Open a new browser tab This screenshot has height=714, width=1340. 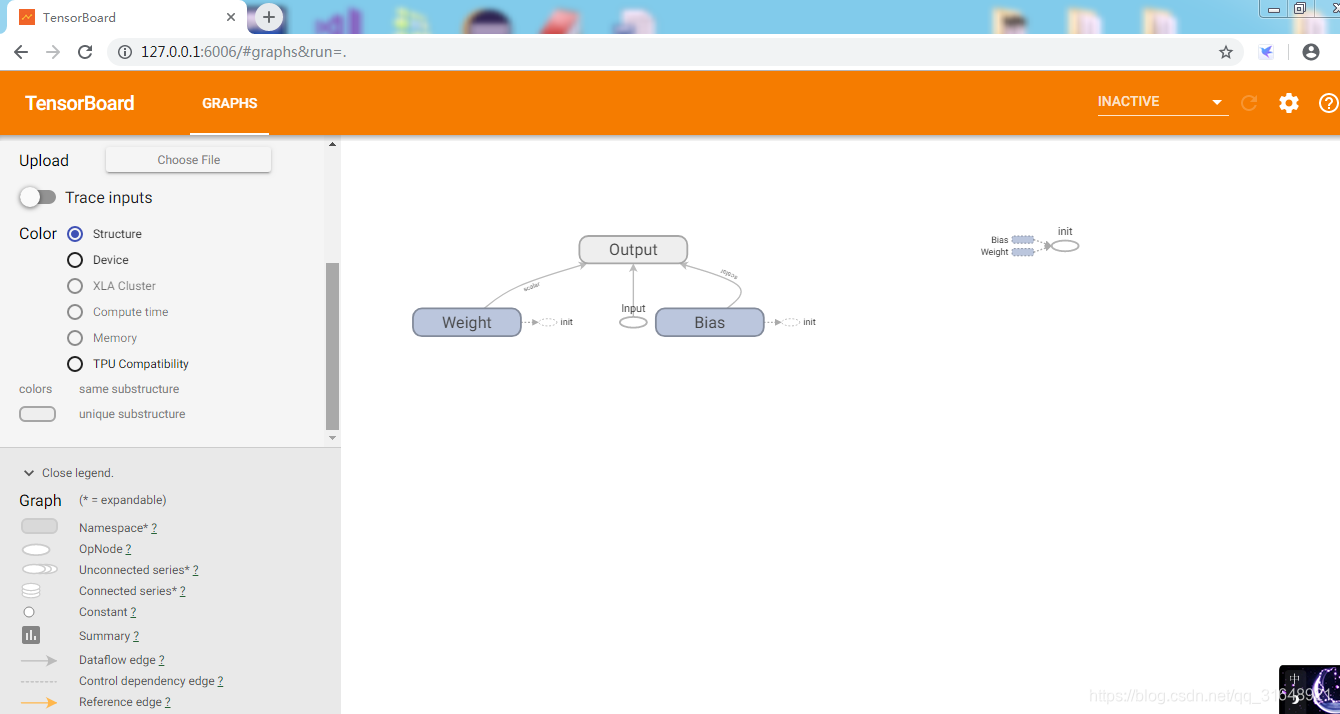pyautogui.click(x=269, y=17)
